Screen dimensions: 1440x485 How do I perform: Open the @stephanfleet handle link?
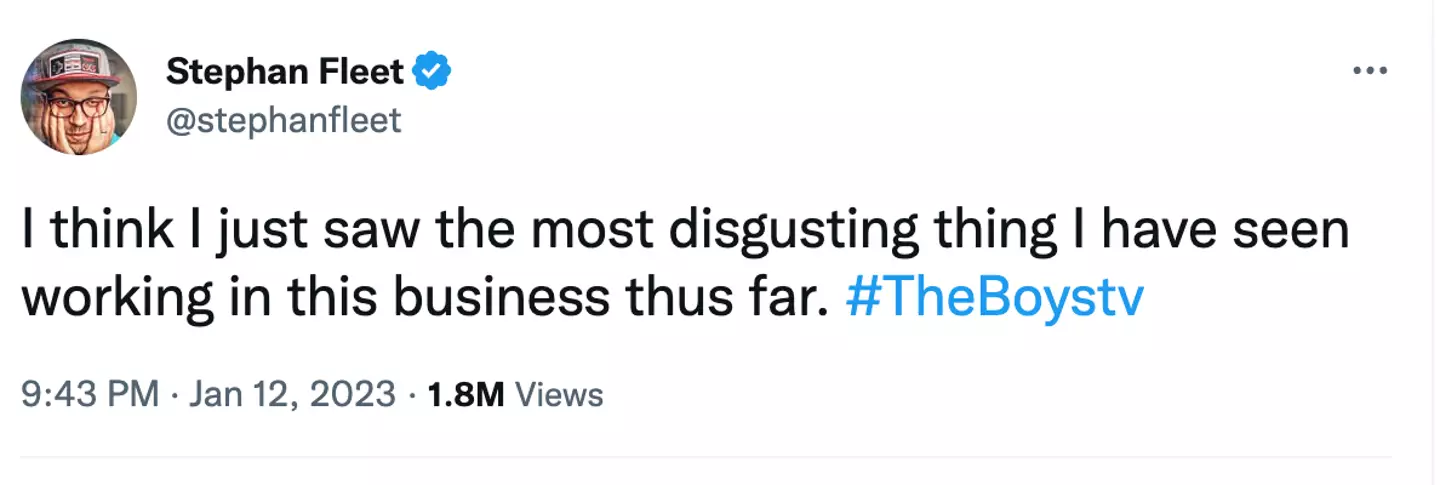283,120
